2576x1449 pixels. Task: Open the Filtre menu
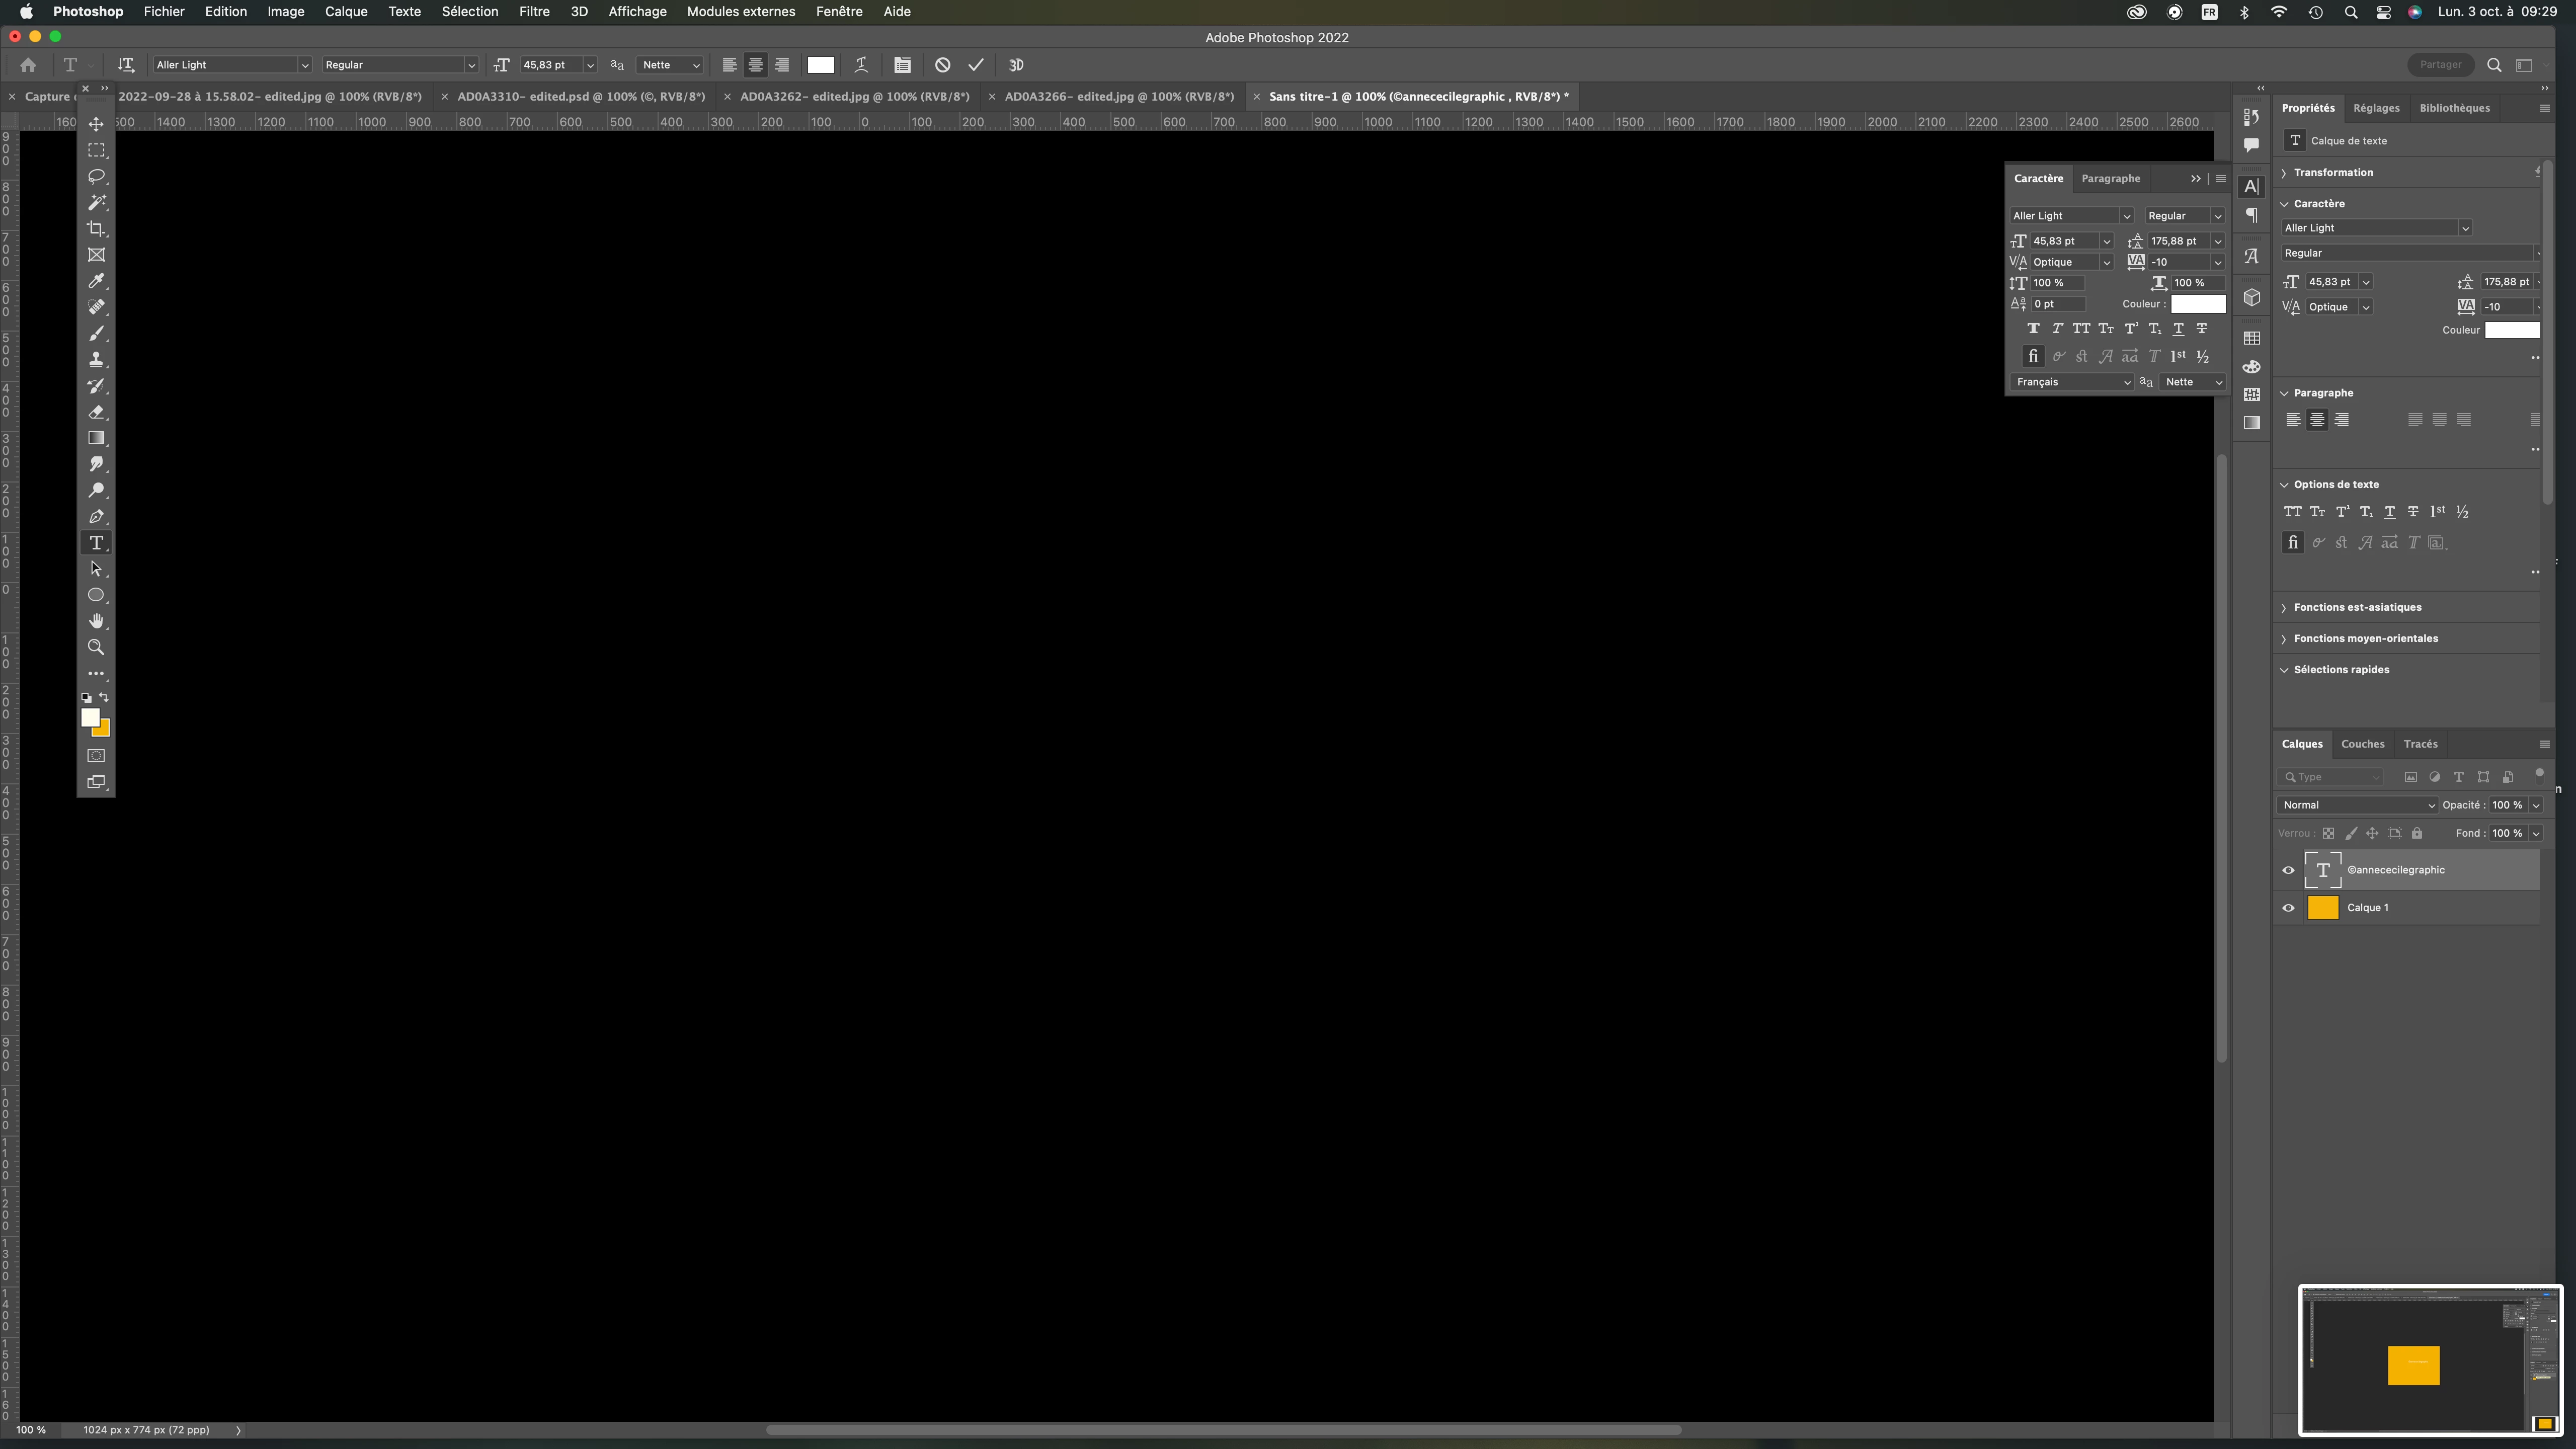(x=534, y=12)
